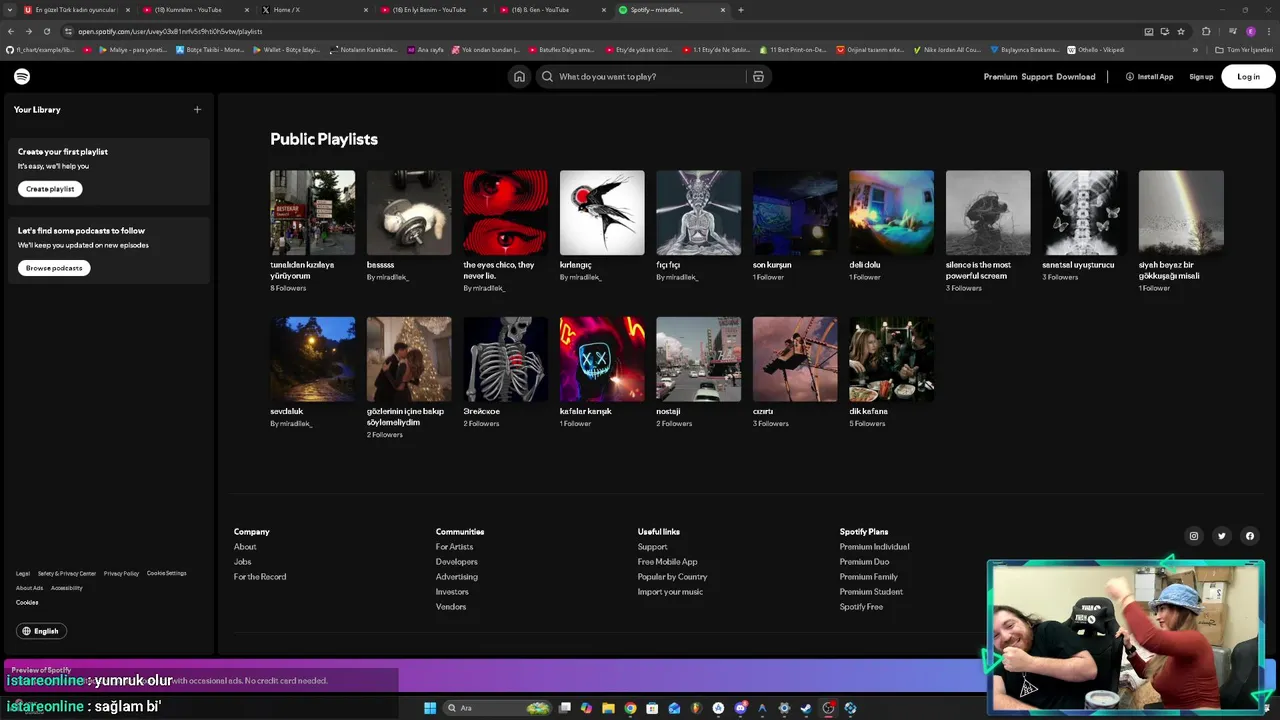This screenshot has height=720, width=1280.
Task: Open Chrome three-dot menu
Action: pyautogui.click(x=1269, y=31)
